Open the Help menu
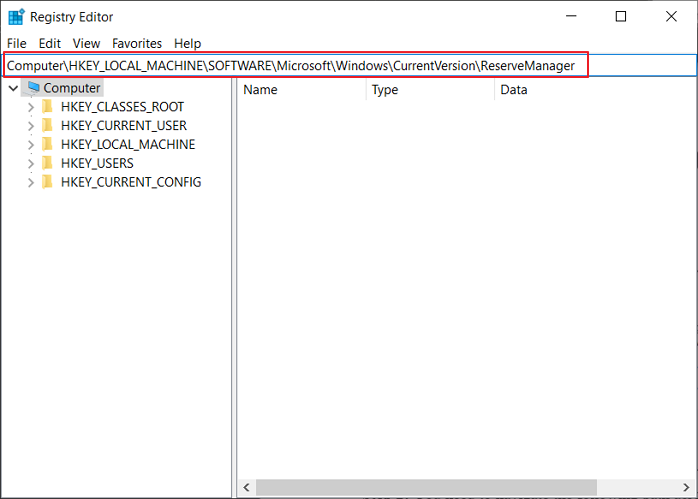Image resolution: width=698 pixels, height=499 pixels. coord(187,43)
